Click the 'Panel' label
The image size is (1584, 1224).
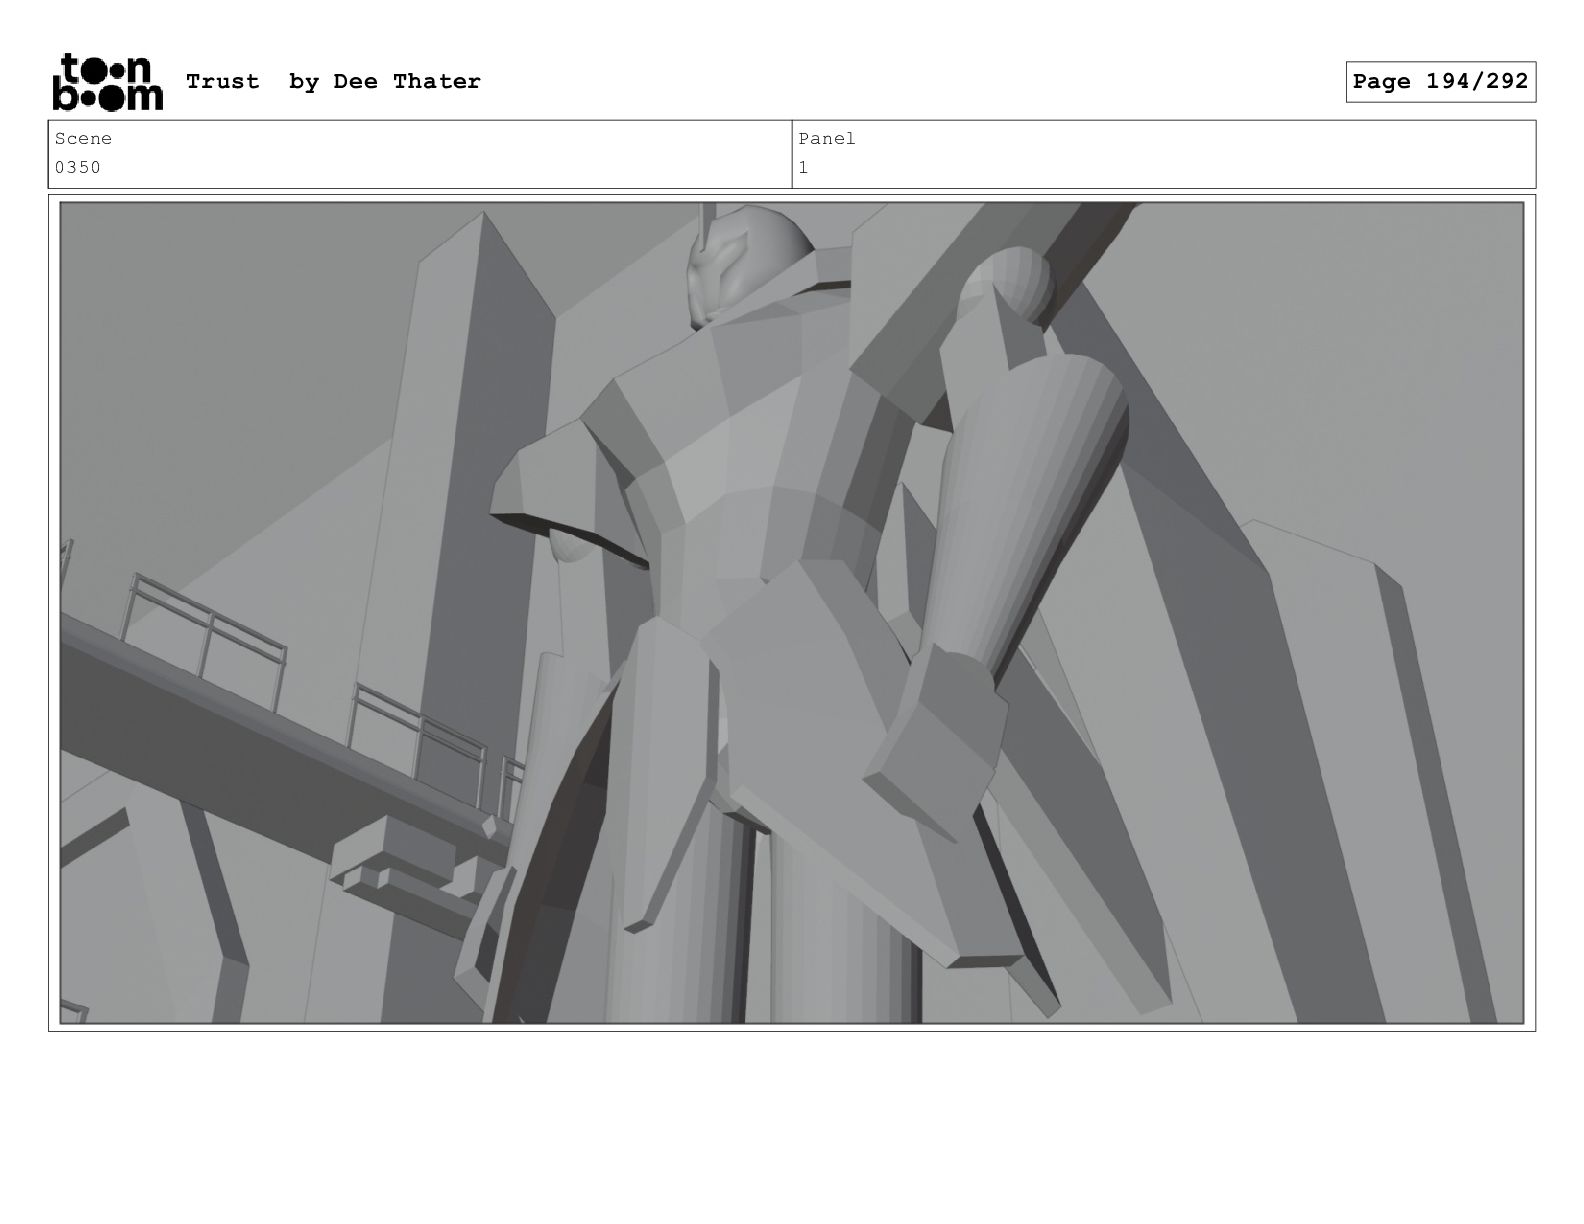click(x=827, y=139)
